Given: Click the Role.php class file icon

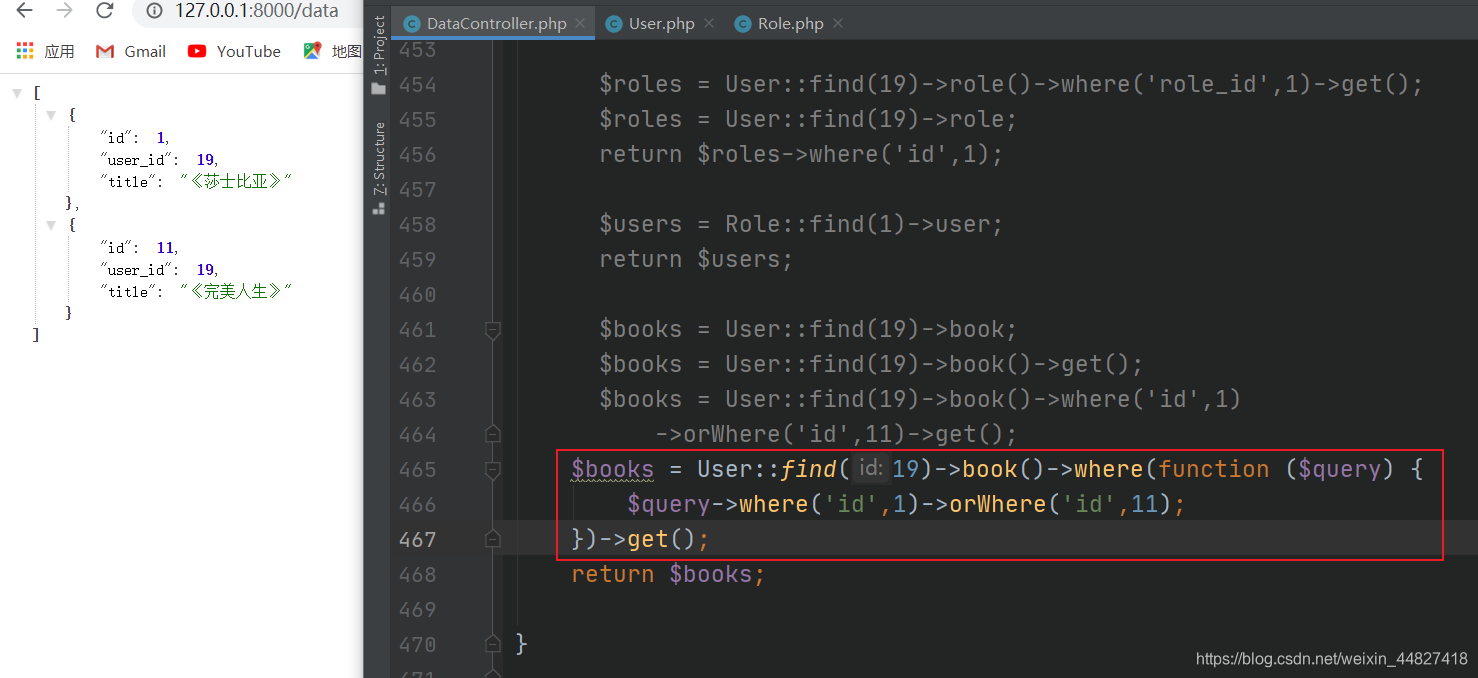Looking at the screenshot, I should [742, 23].
